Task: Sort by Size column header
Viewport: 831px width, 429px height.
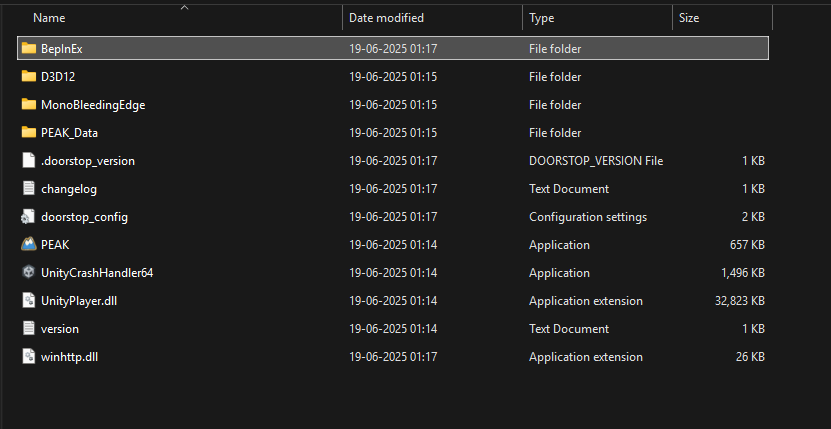Action: 689,18
